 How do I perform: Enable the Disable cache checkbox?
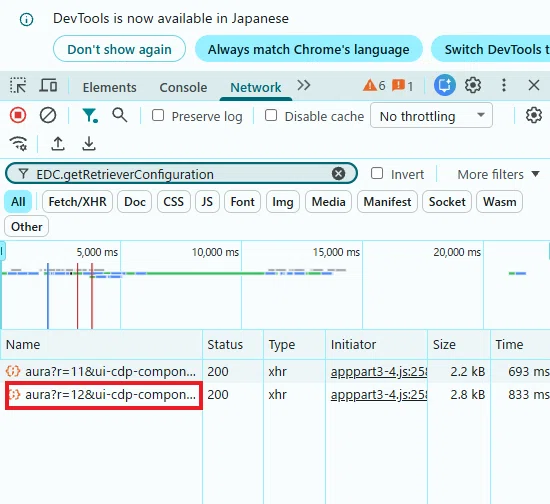[271, 115]
